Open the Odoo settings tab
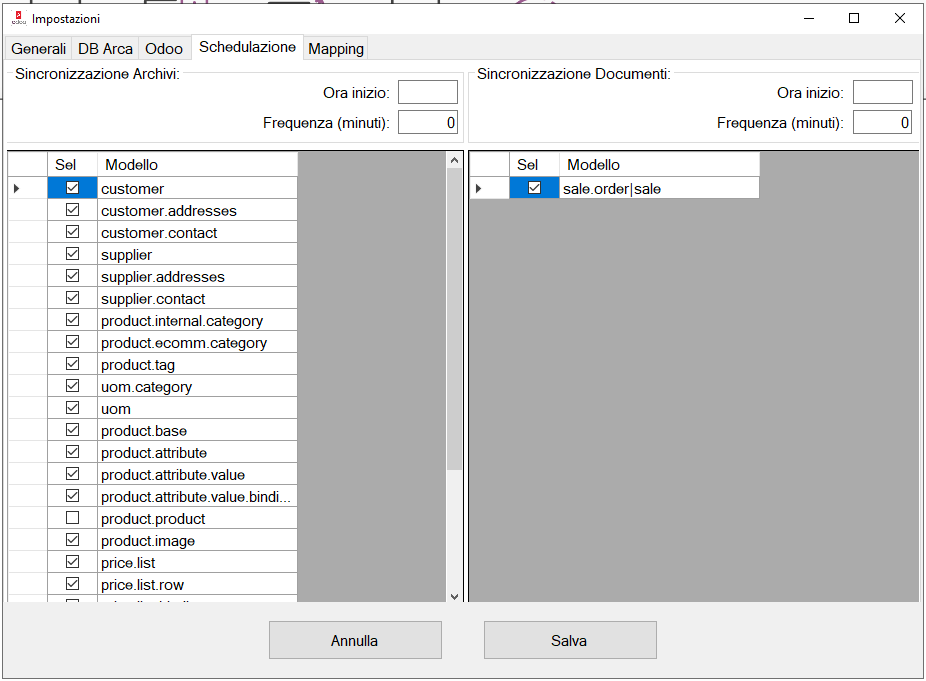 164,48
